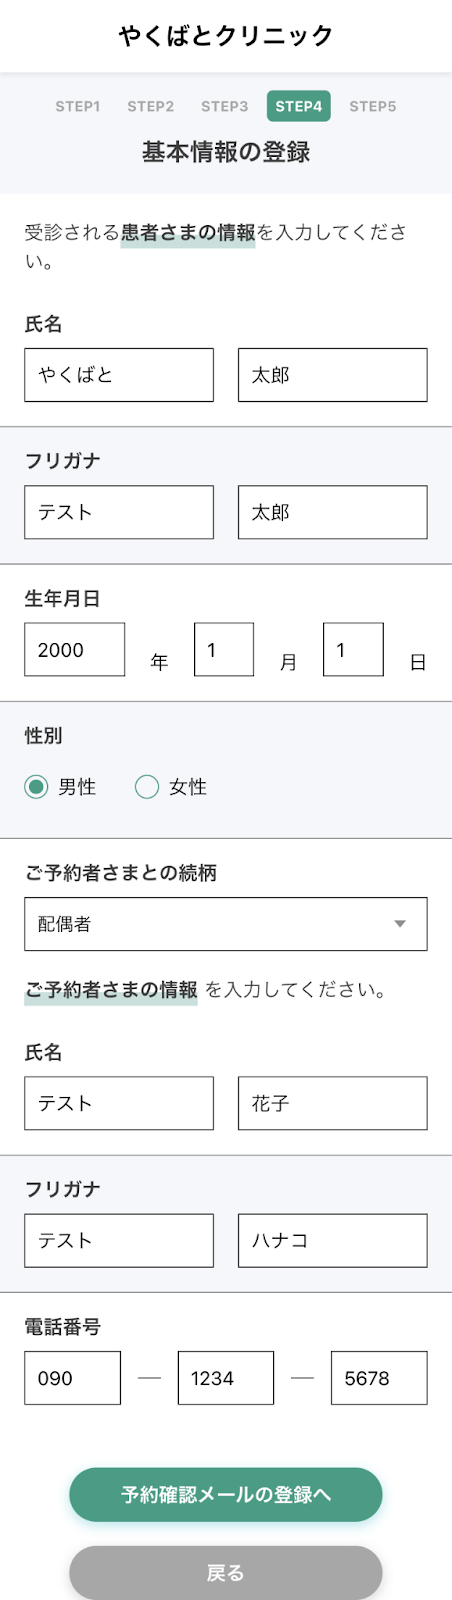Select the highlighted STEP4 tab
452x1600 pixels.
pyautogui.click(x=299, y=106)
